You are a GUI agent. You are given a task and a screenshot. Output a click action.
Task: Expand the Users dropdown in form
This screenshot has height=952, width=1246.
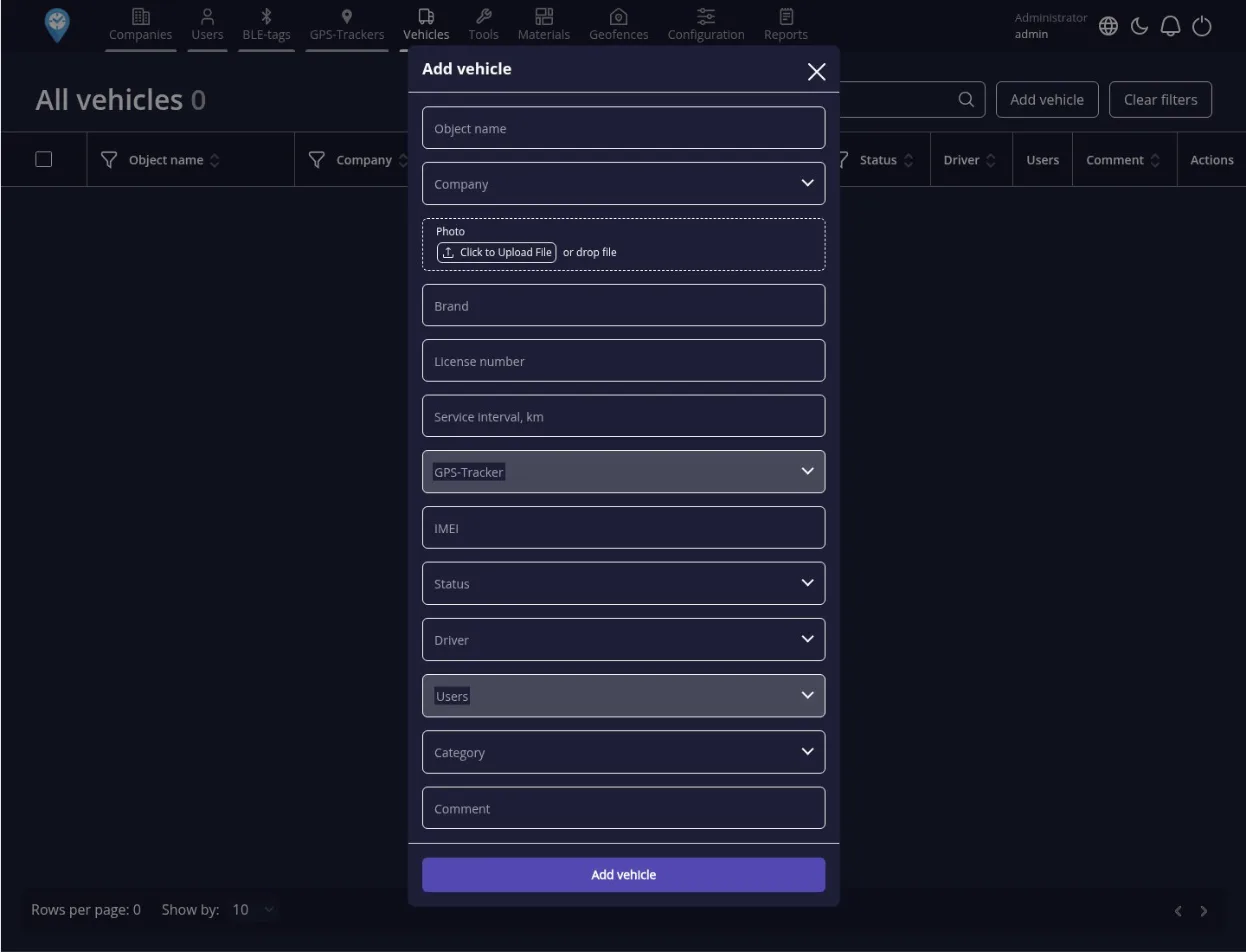pos(623,696)
